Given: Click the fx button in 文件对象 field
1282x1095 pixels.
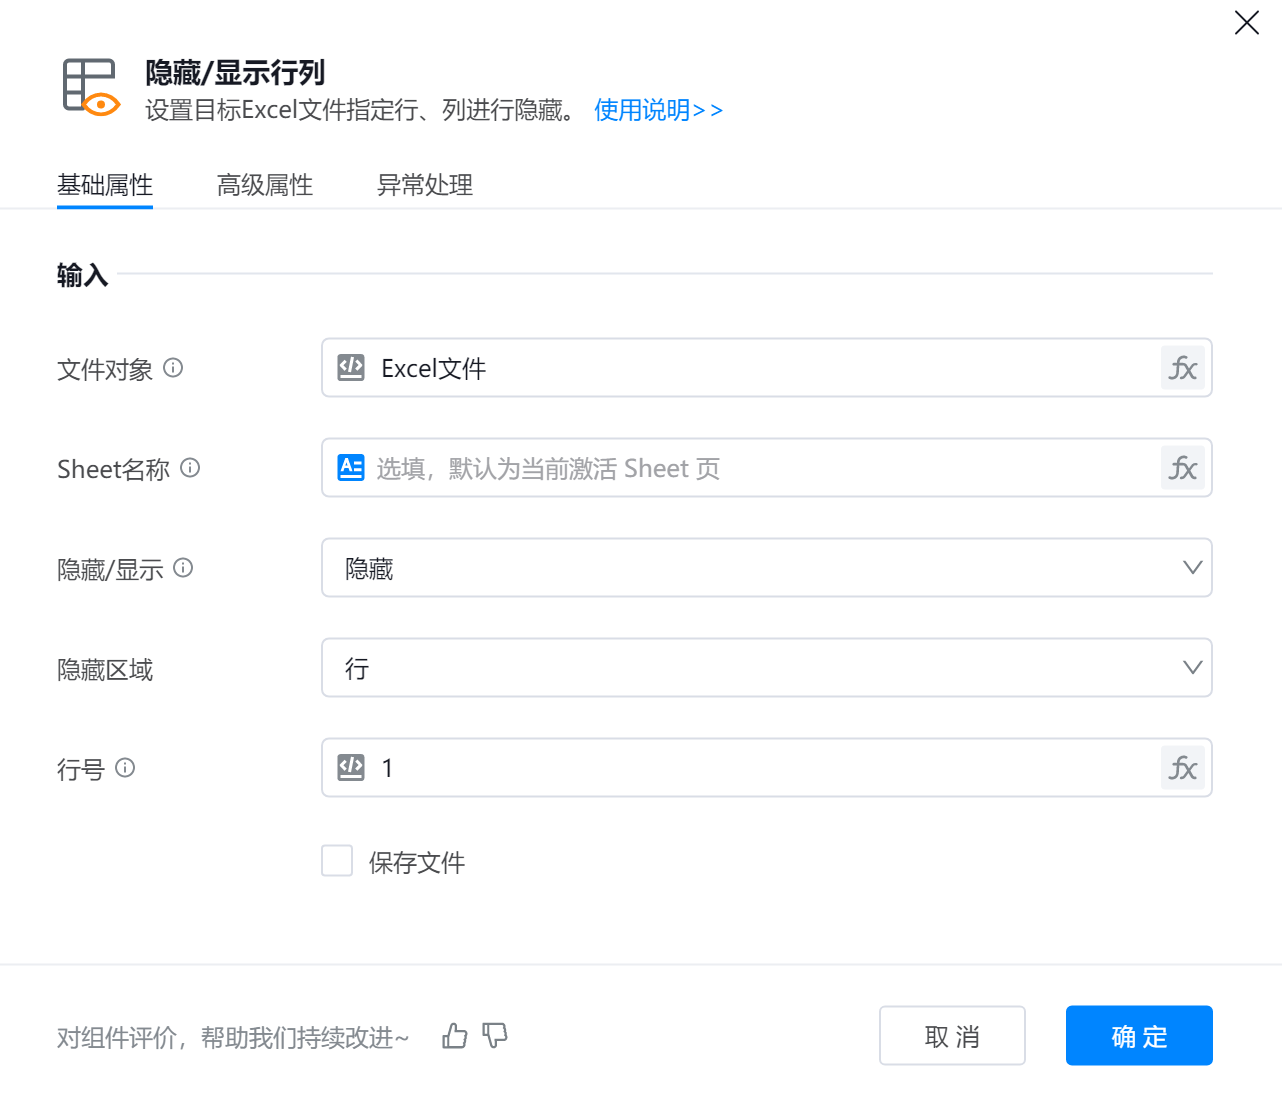Looking at the screenshot, I should (x=1182, y=368).
